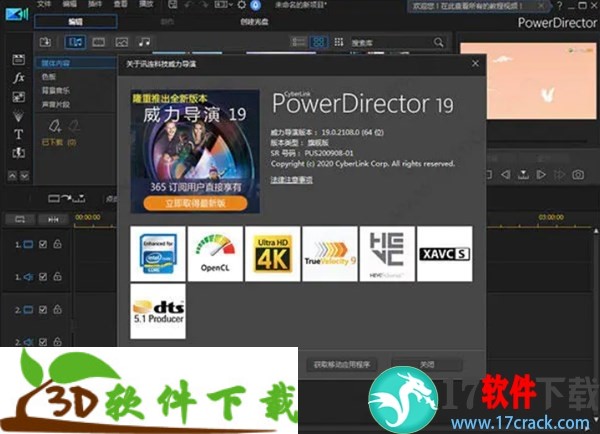The width and height of the screenshot is (600, 434).
Task: Open the Transition Room icon
Action: 18,153
